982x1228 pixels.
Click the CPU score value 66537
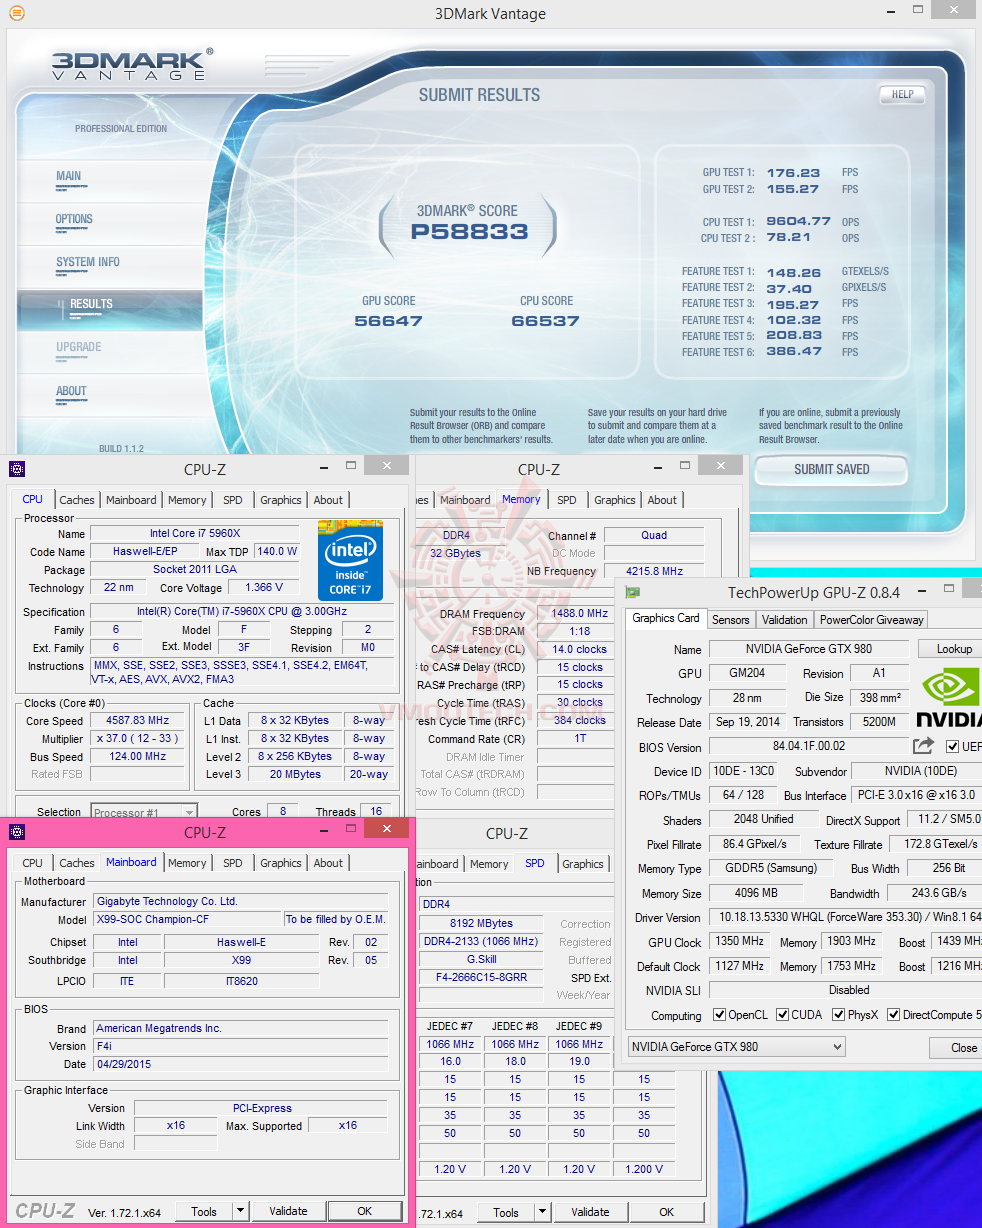coord(545,321)
